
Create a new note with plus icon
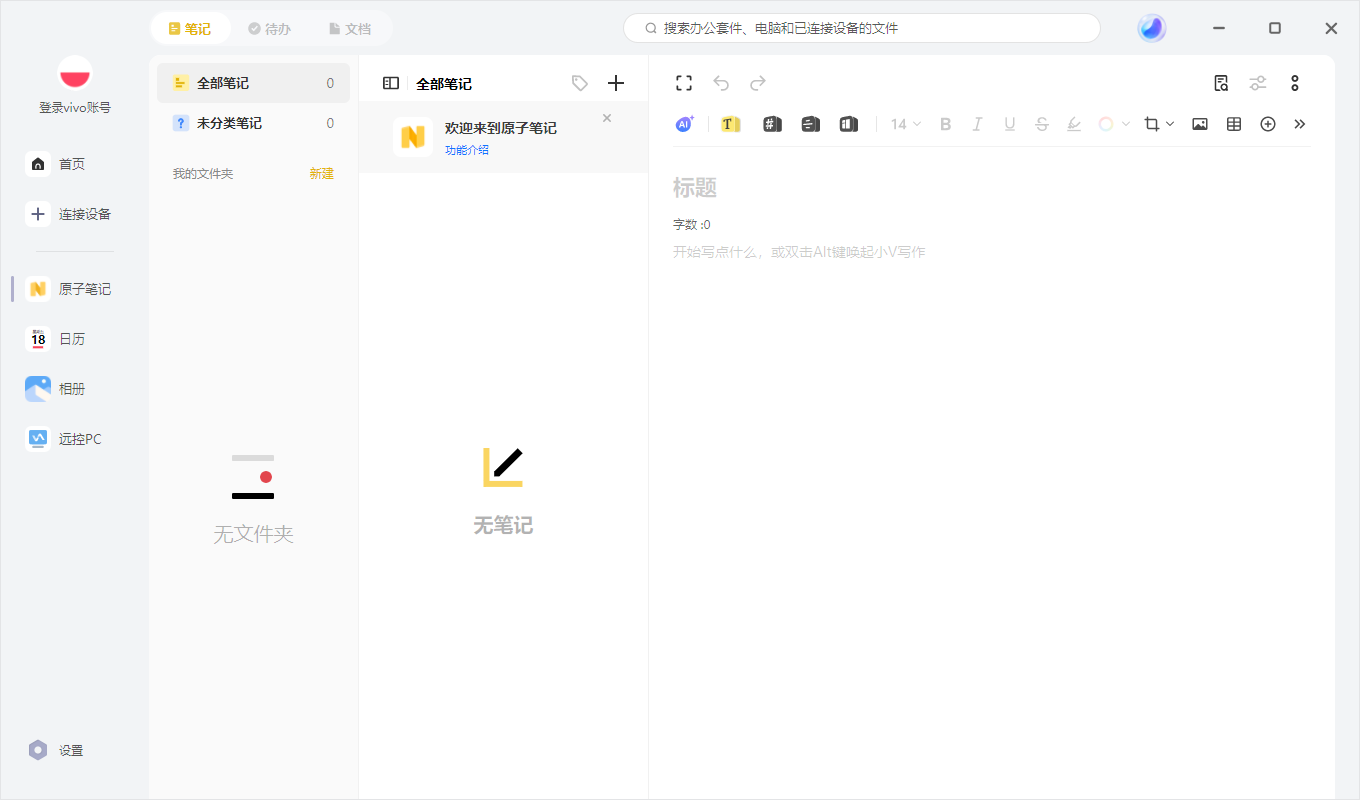(x=616, y=83)
